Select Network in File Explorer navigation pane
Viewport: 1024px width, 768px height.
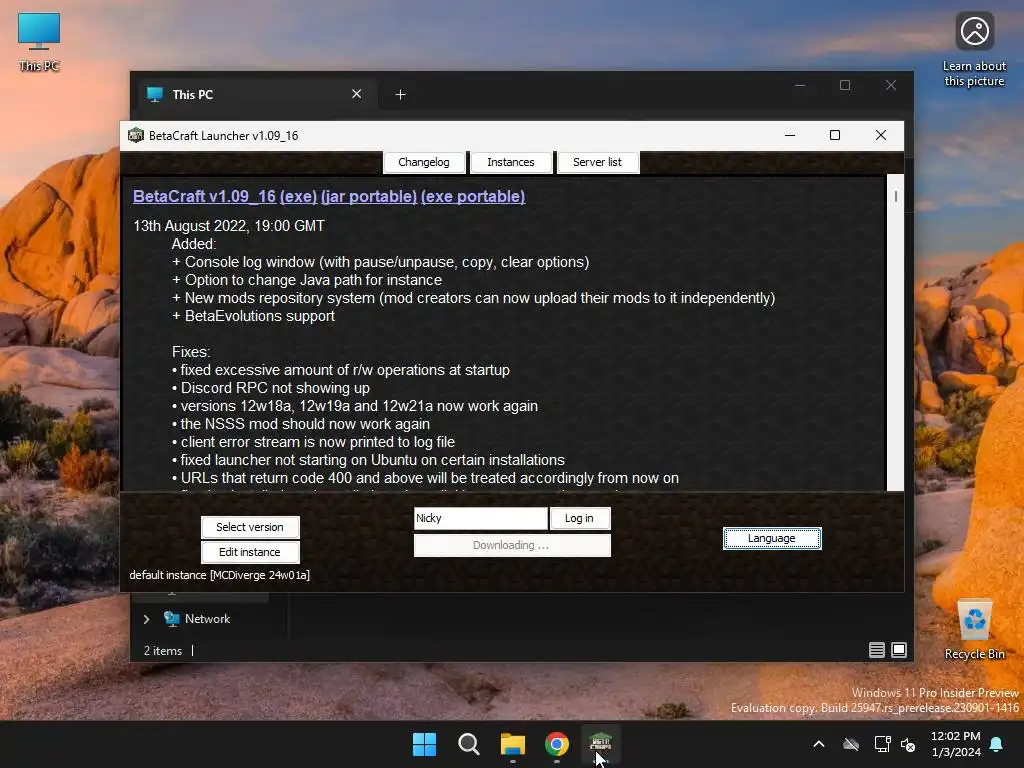[207, 619]
